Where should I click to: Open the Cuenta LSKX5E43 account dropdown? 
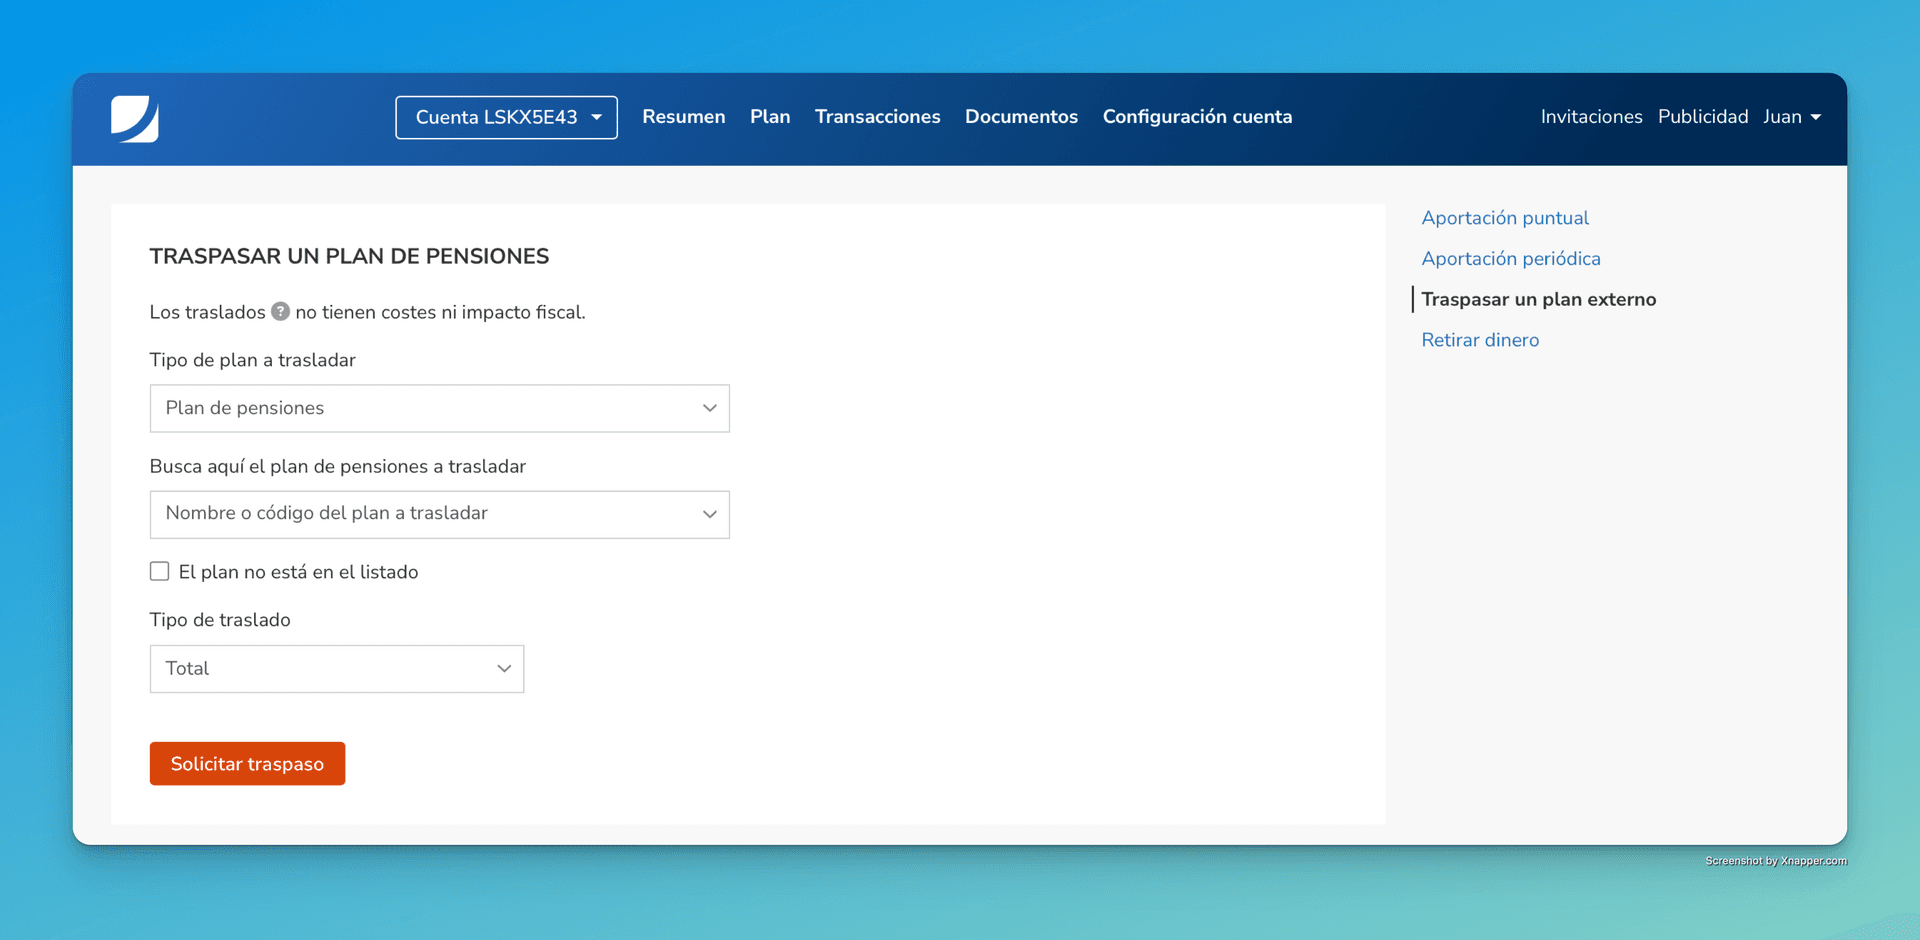tap(506, 117)
